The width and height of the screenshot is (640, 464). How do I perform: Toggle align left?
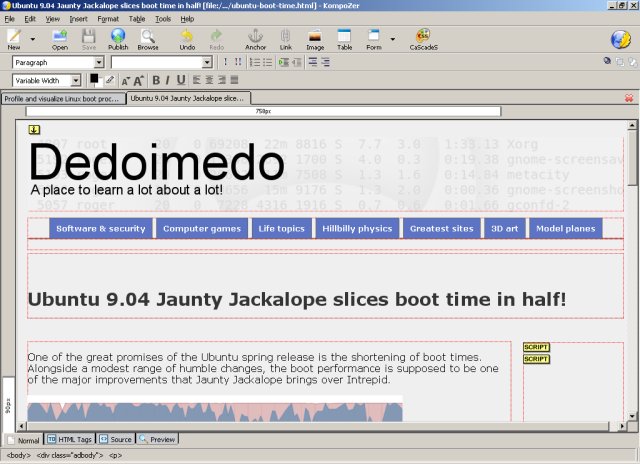pos(197,80)
